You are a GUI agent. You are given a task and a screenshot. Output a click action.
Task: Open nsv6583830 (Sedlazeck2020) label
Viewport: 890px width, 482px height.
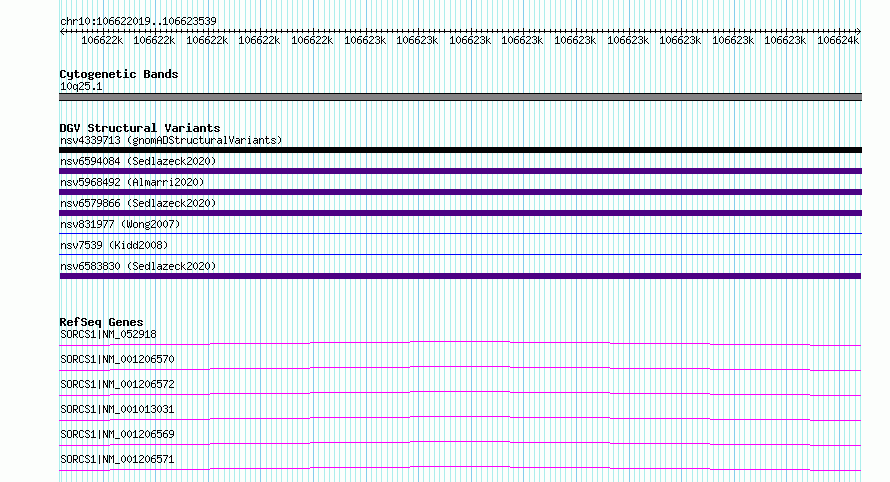(x=138, y=266)
